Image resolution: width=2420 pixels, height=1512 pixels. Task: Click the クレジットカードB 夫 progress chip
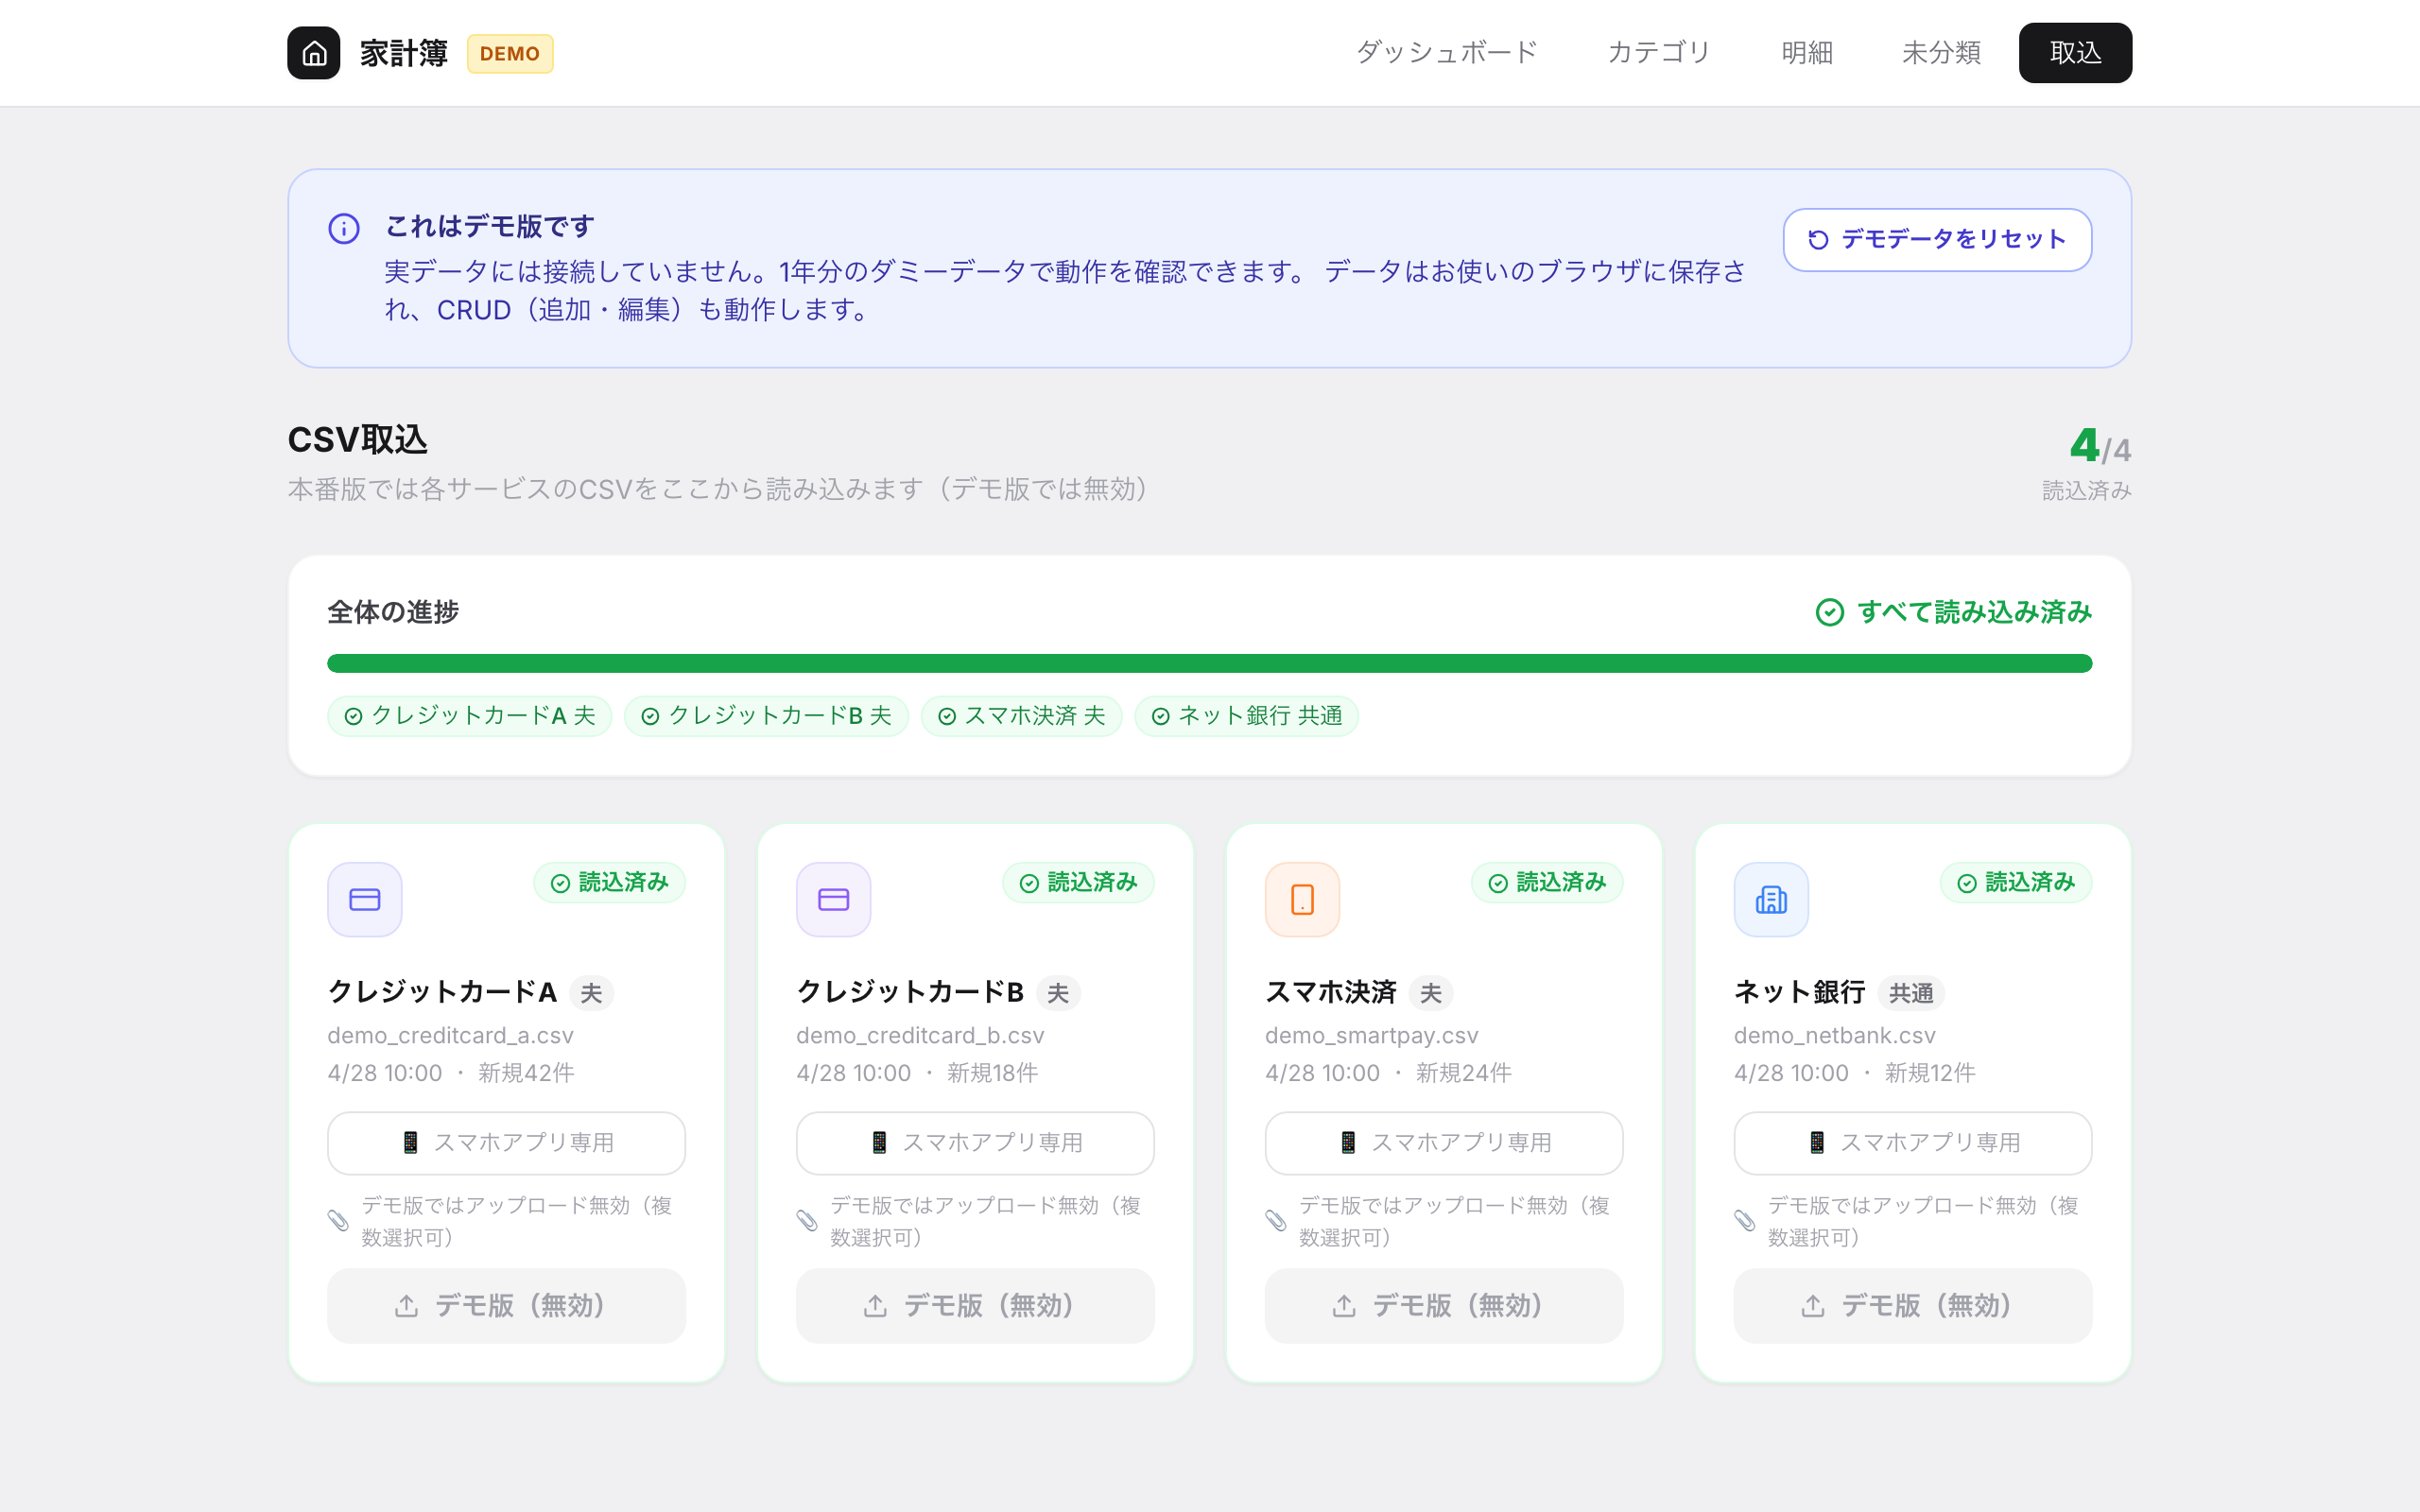(766, 716)
